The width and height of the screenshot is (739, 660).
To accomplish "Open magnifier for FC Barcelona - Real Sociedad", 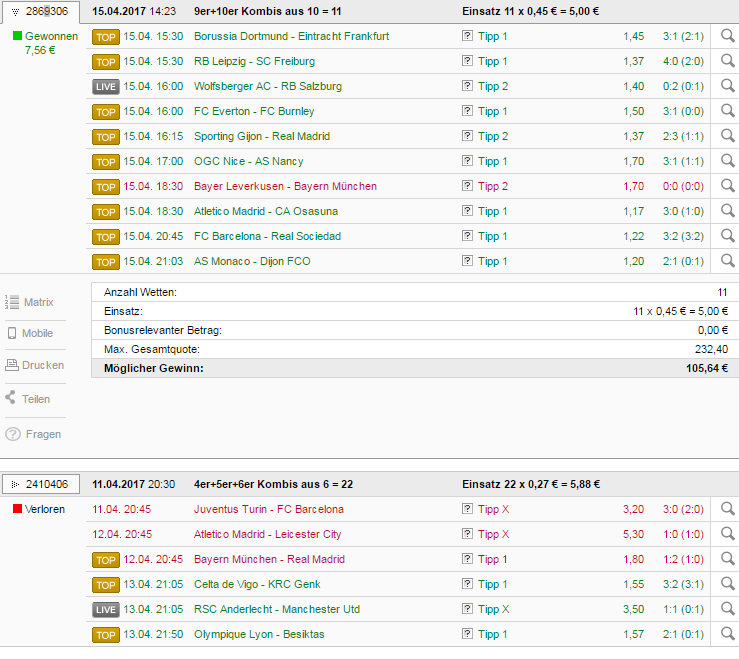I will coord(728,236).
